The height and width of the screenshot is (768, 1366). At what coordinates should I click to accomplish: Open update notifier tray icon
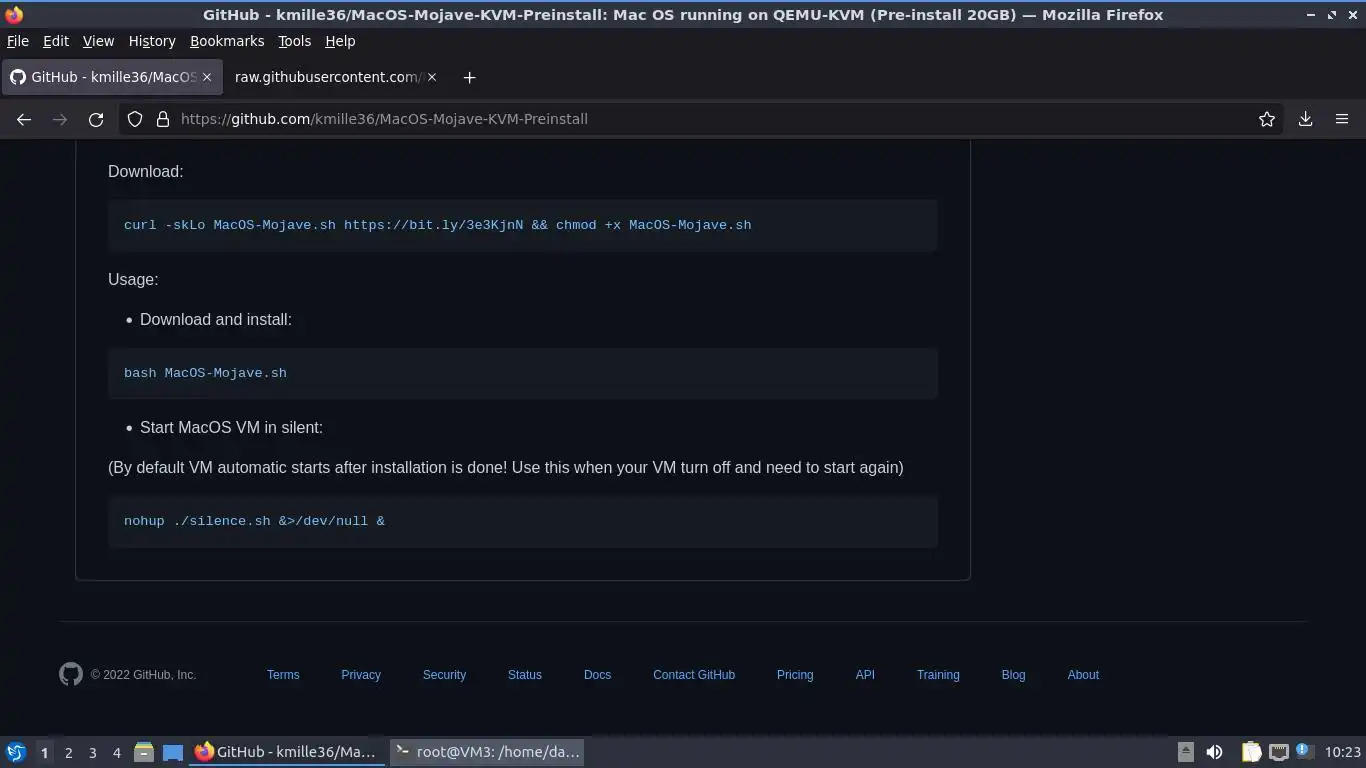pos(1304,751)
